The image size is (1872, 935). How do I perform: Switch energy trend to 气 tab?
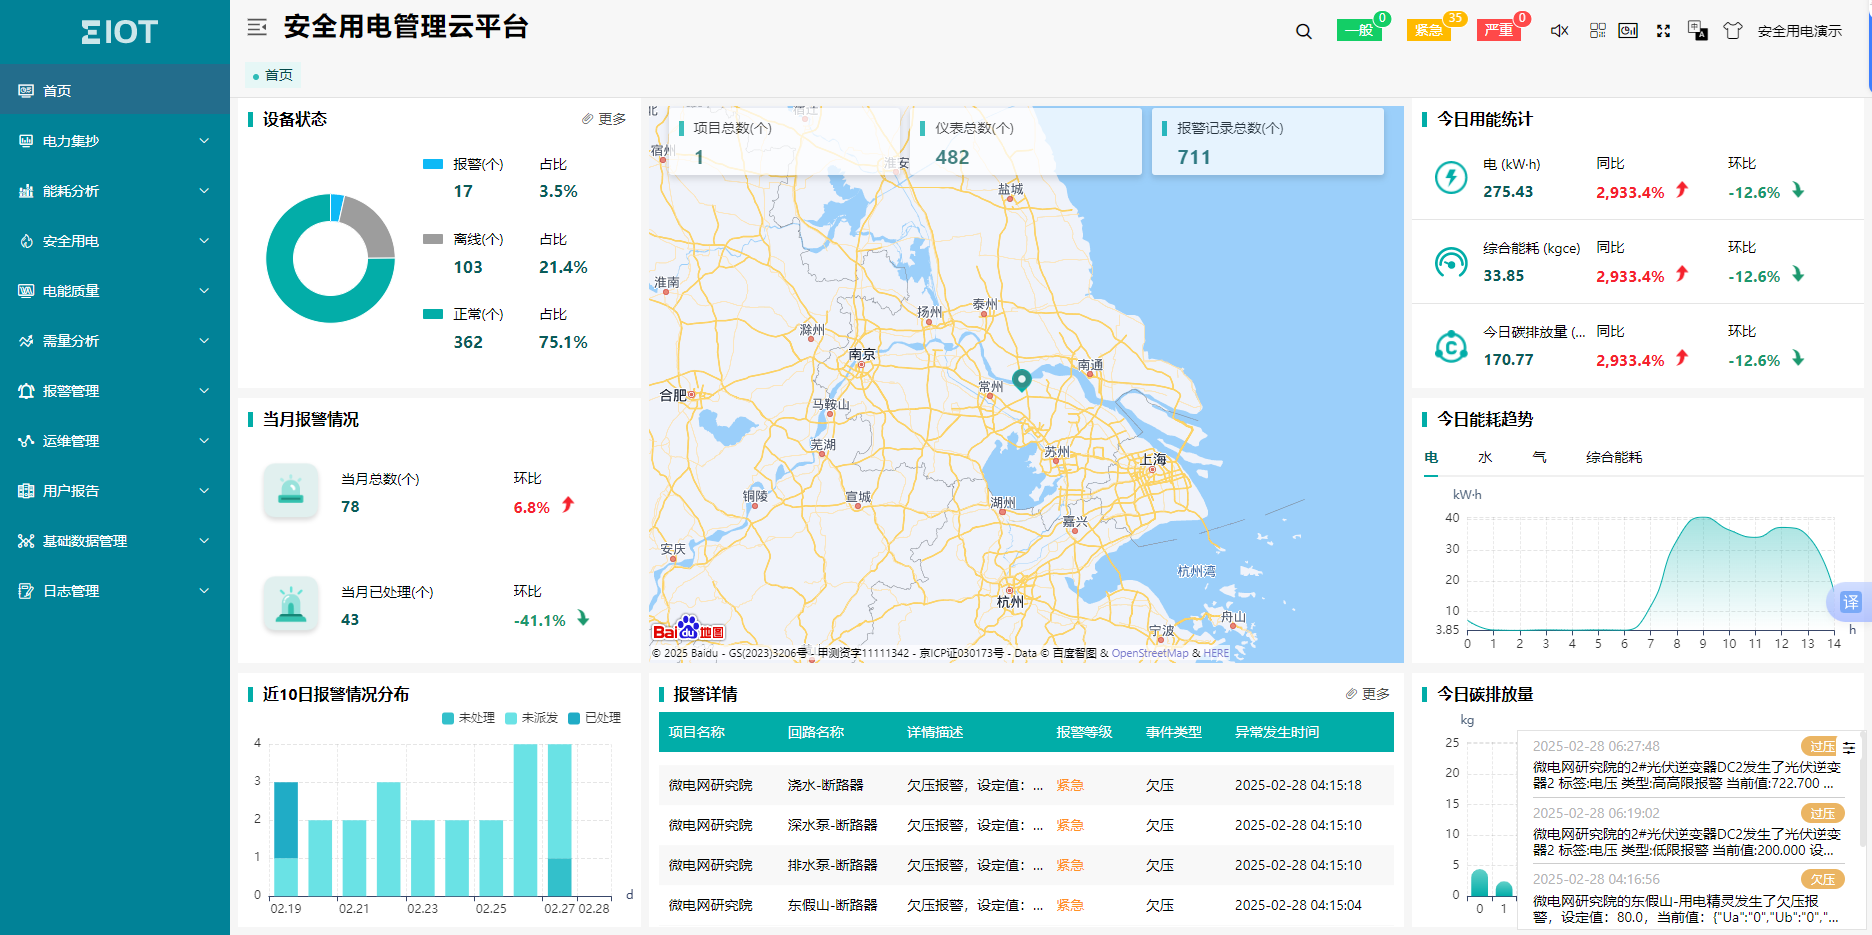click(x=1539, y=457)
